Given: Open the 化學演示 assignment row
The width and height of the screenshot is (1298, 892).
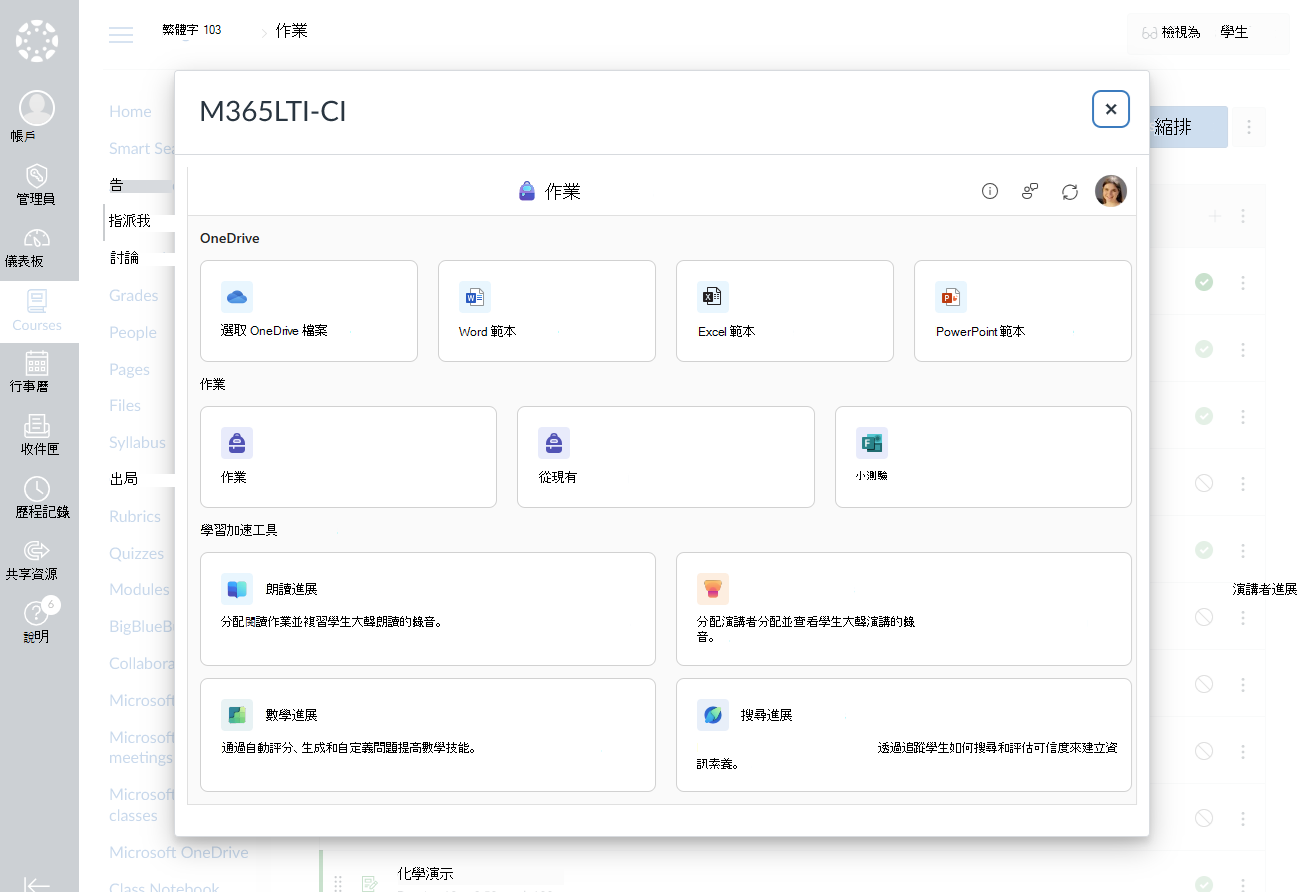Looking at the screenshot, I should (x=425, y=873).
